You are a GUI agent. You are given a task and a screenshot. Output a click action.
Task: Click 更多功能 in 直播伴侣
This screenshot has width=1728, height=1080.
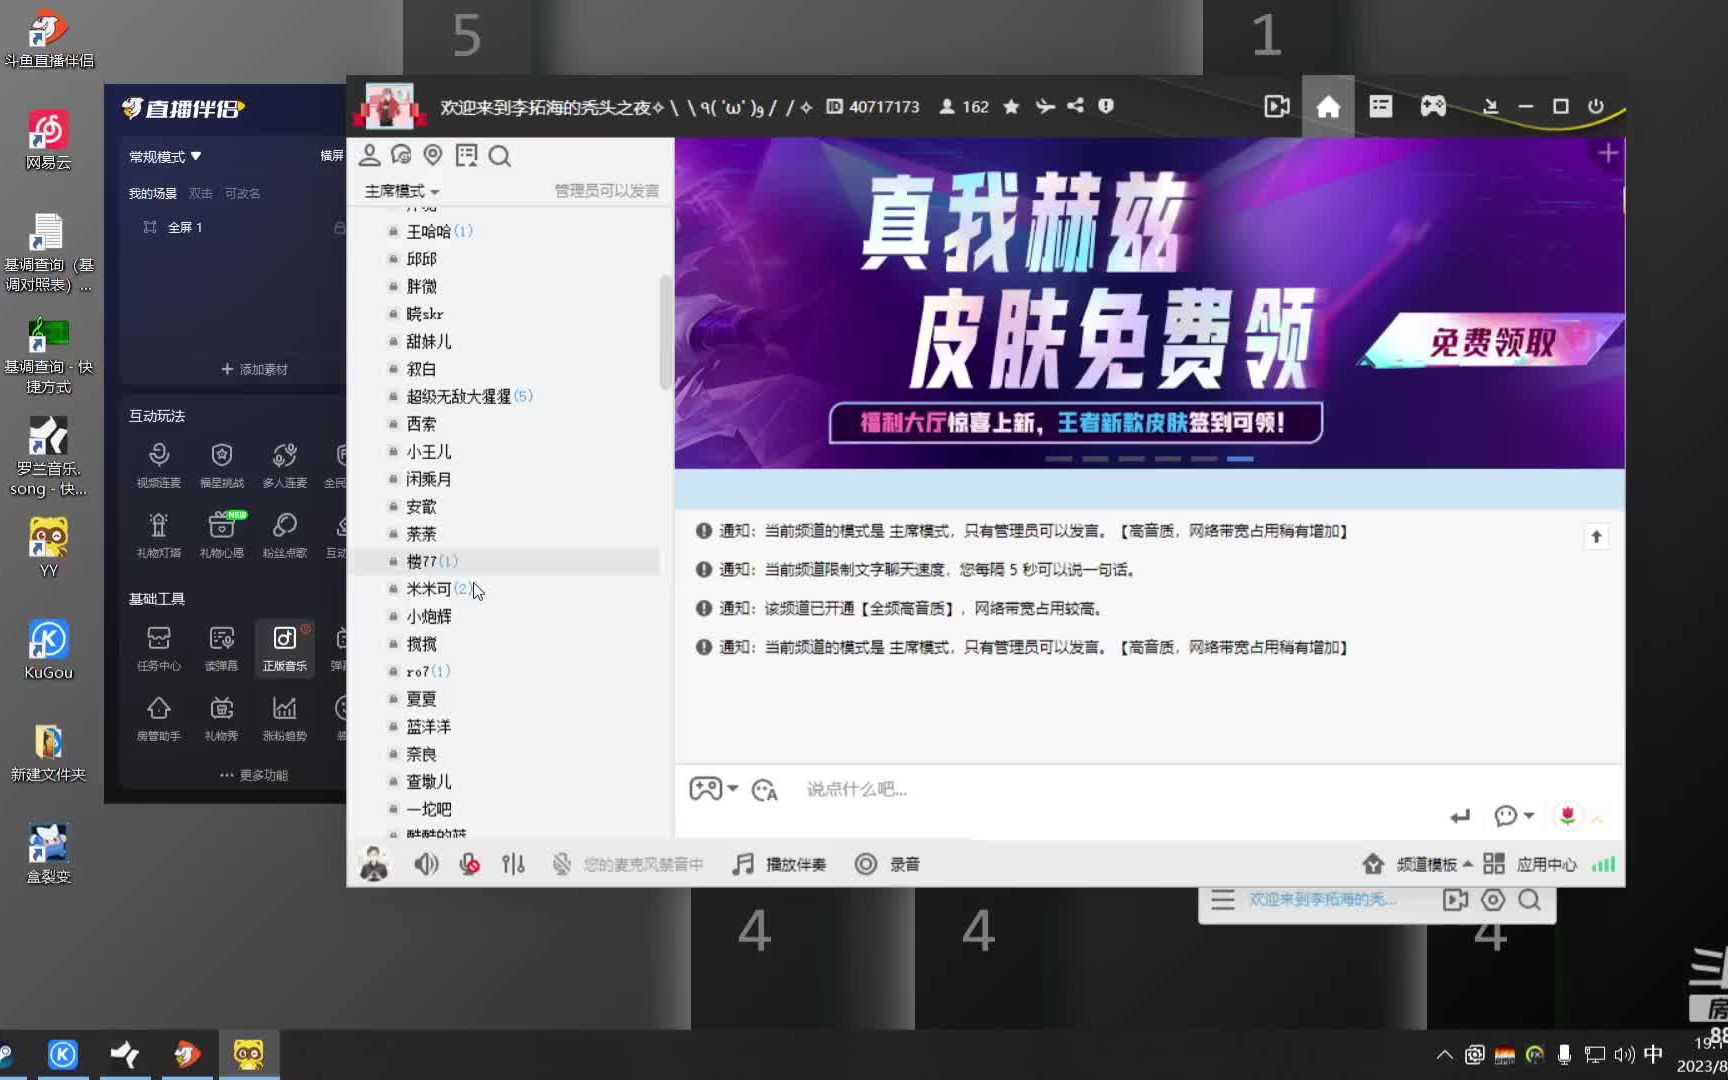(254, 775)
